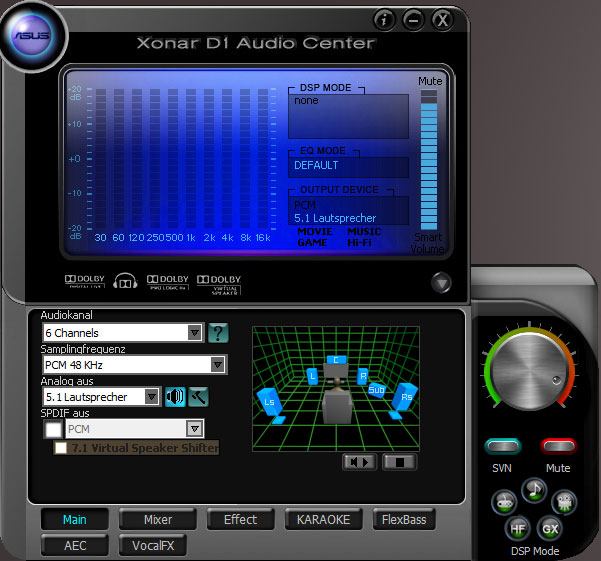Select the Game DSP mode icon
The image size is (601, 561).
pyautogui.click(x=504, y=502)
